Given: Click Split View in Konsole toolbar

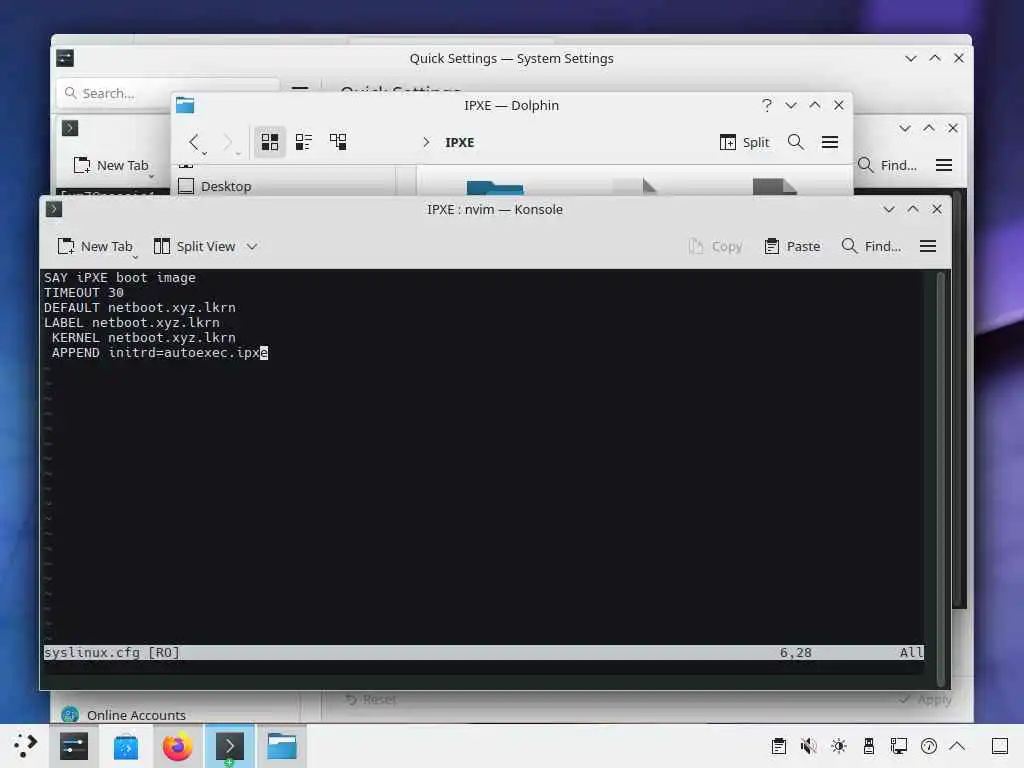Looking at the screenshot, I should point(195,246).
